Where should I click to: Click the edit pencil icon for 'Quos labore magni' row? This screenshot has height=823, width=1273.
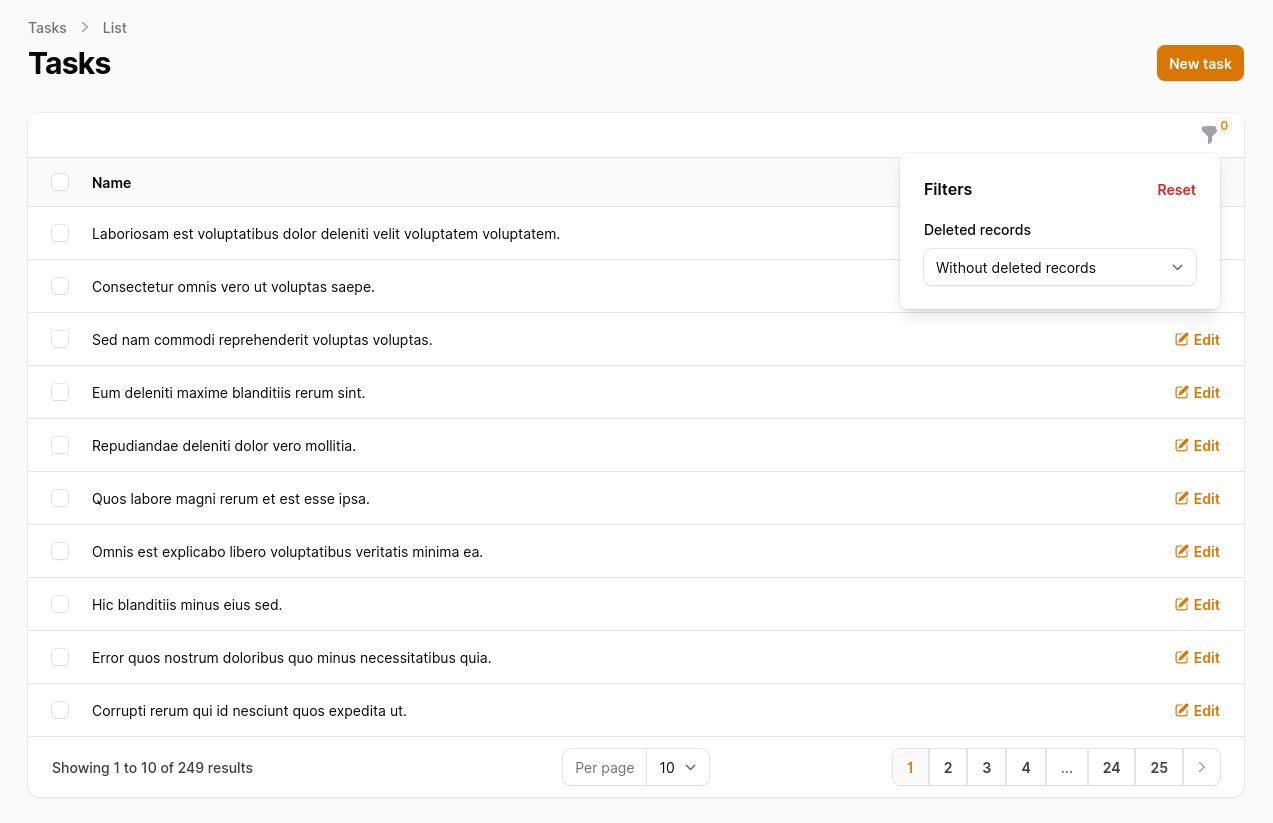pos(1181,499)
